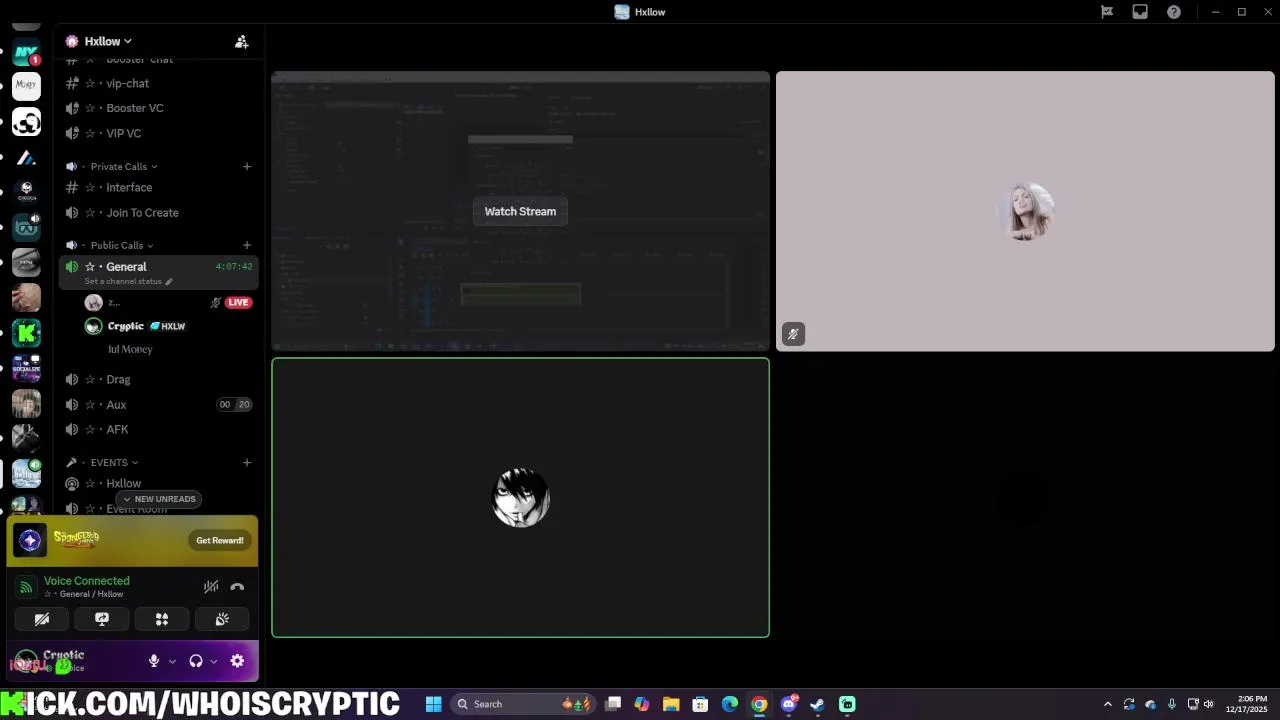Click the General channel timer 4:07:42

234,267
